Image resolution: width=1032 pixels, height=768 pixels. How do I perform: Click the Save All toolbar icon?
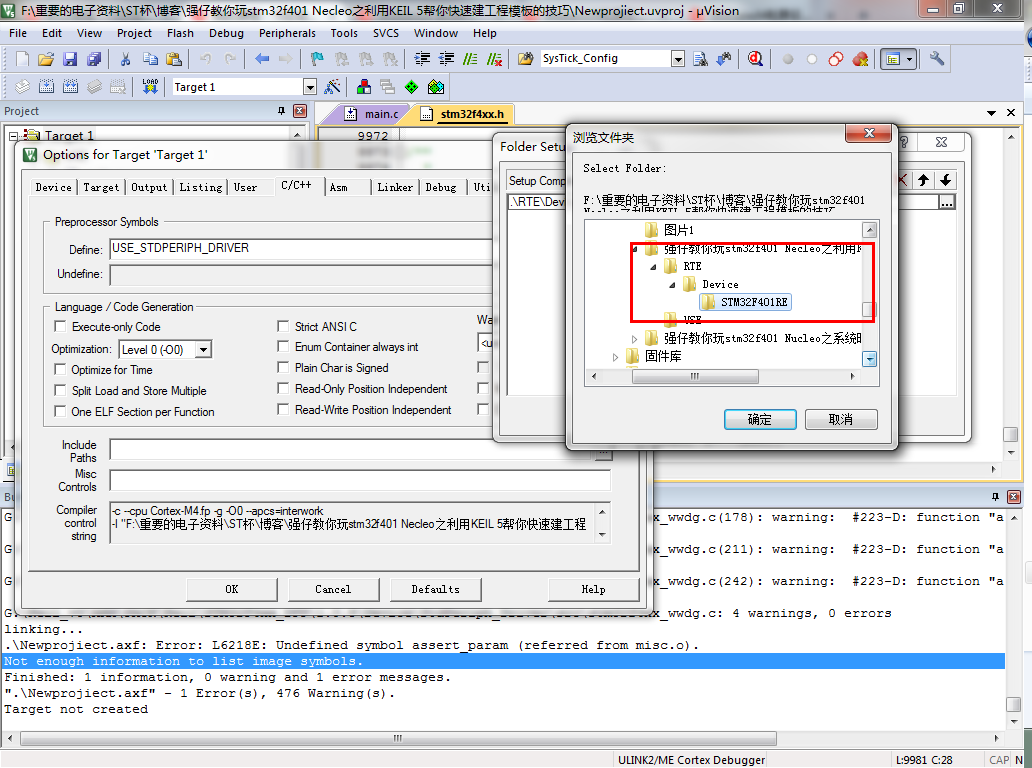tap(94, 59)
